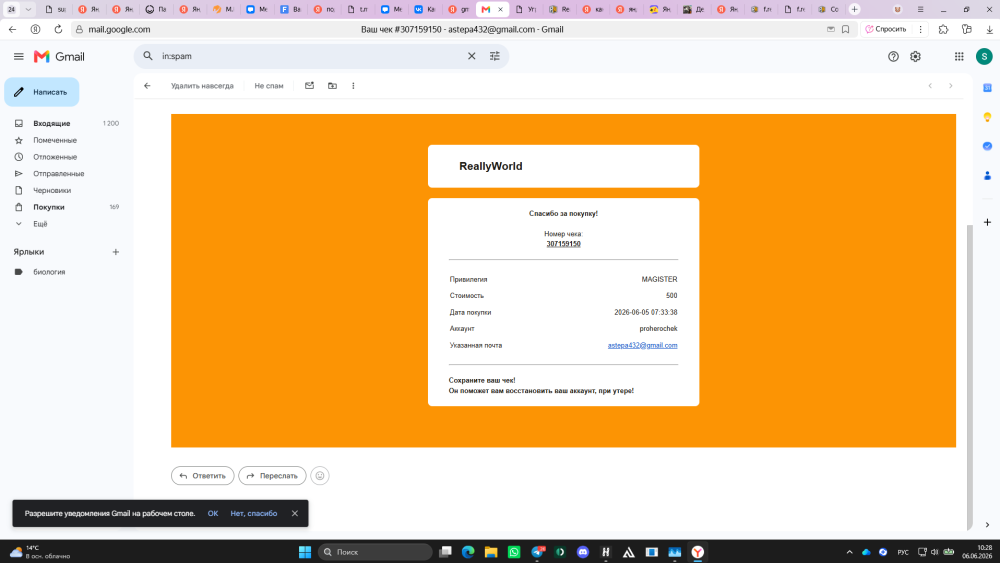Click the Gmail logo

click(59, 57)
